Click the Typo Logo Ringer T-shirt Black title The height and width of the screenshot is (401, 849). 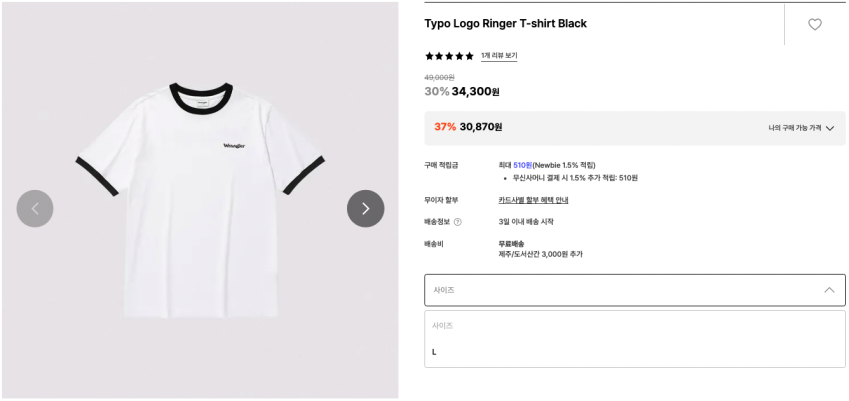point(505,23)
